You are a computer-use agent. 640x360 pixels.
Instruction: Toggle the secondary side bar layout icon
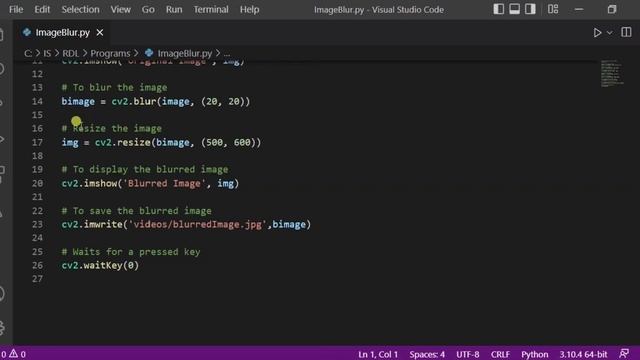click(x=530, y=9)
